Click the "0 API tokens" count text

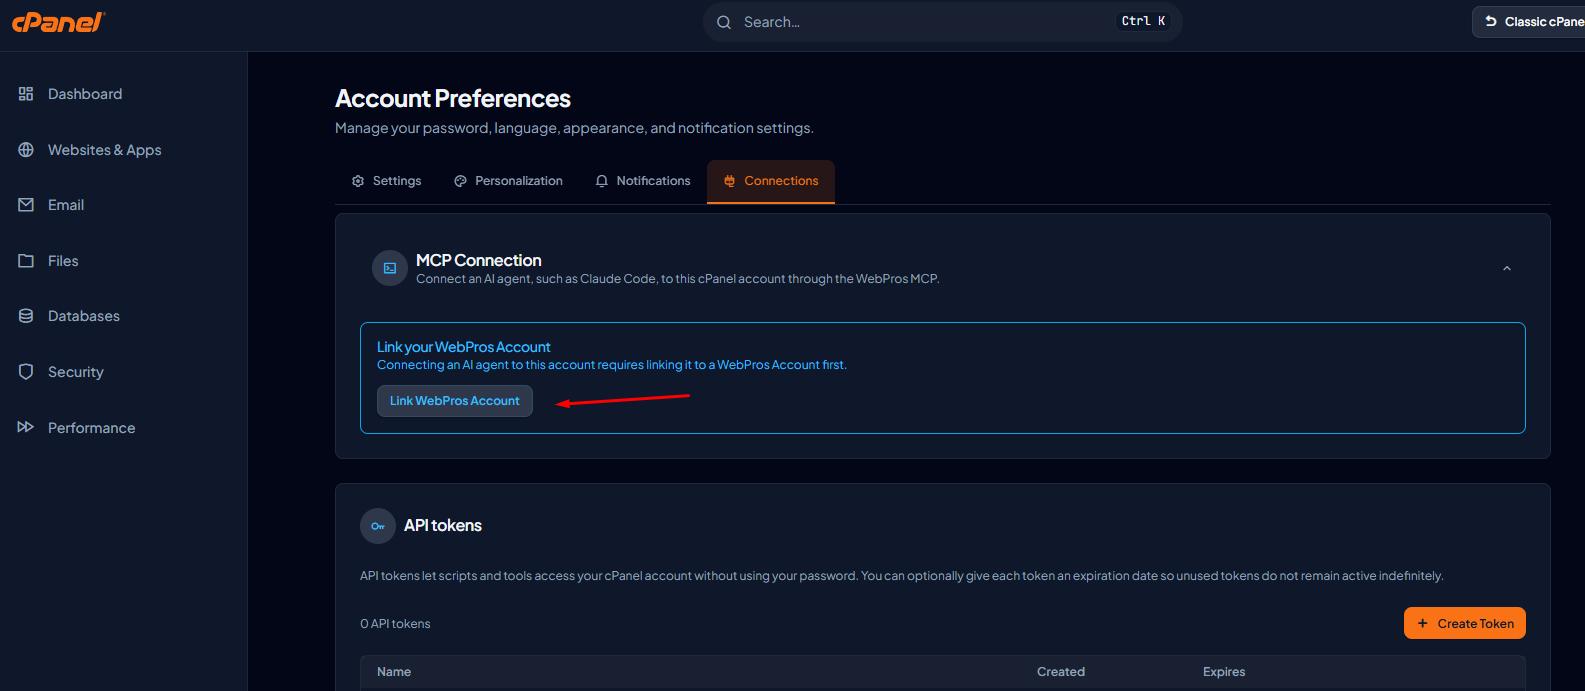click(x=395, y=624)
